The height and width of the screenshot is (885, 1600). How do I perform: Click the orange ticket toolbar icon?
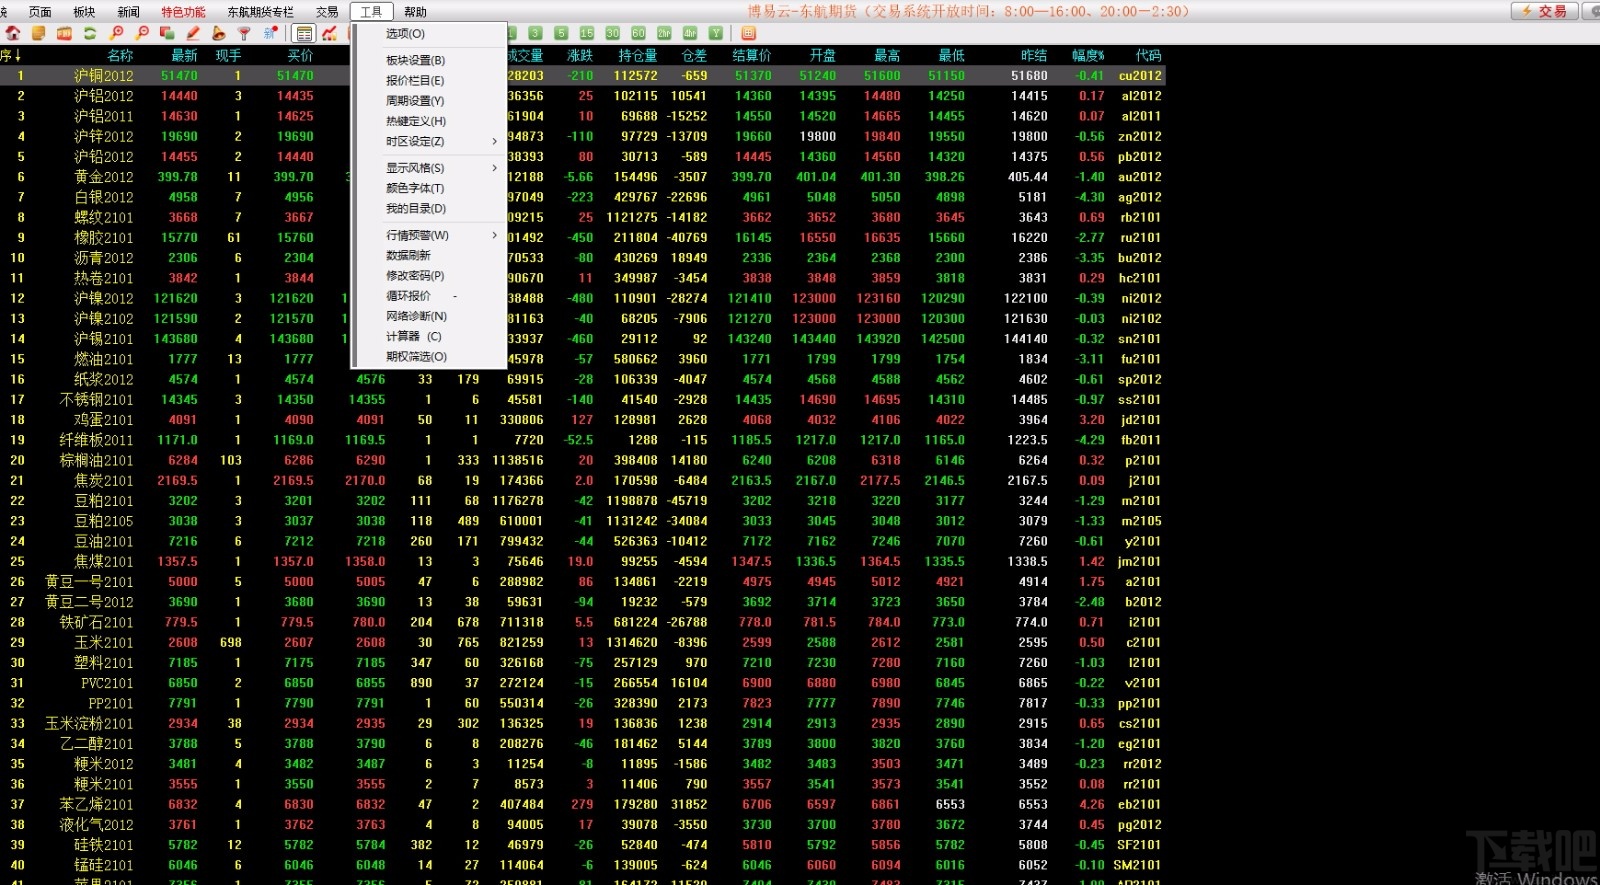[64, 33]
